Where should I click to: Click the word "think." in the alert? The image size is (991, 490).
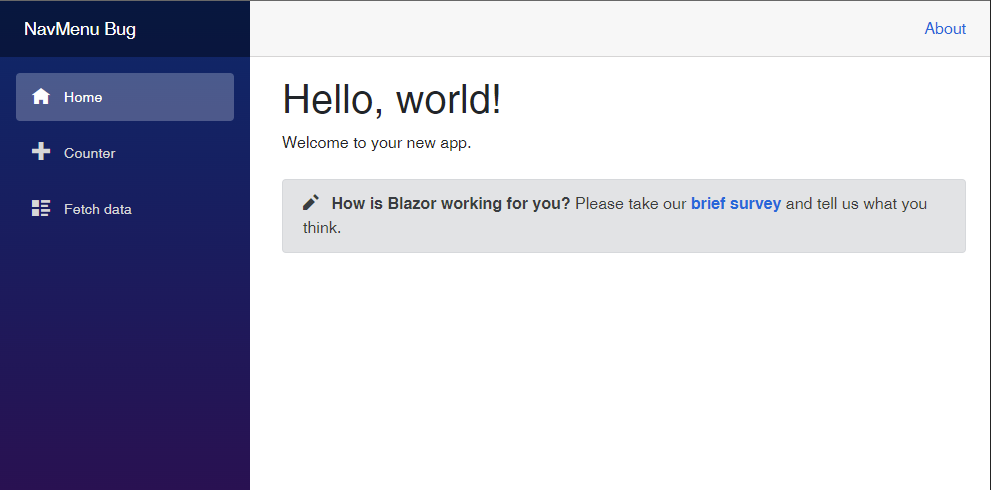322,228
